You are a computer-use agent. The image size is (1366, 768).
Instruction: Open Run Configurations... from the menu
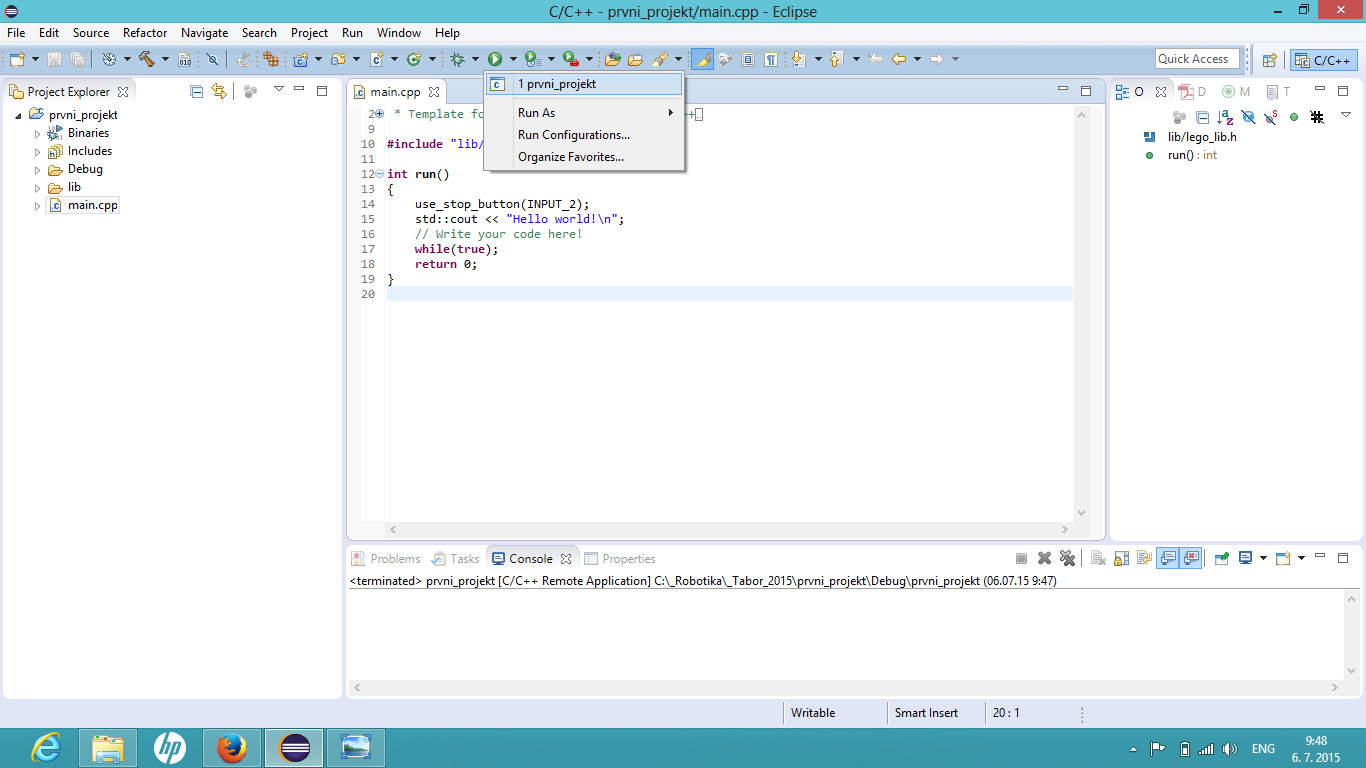tap(573, 135)
